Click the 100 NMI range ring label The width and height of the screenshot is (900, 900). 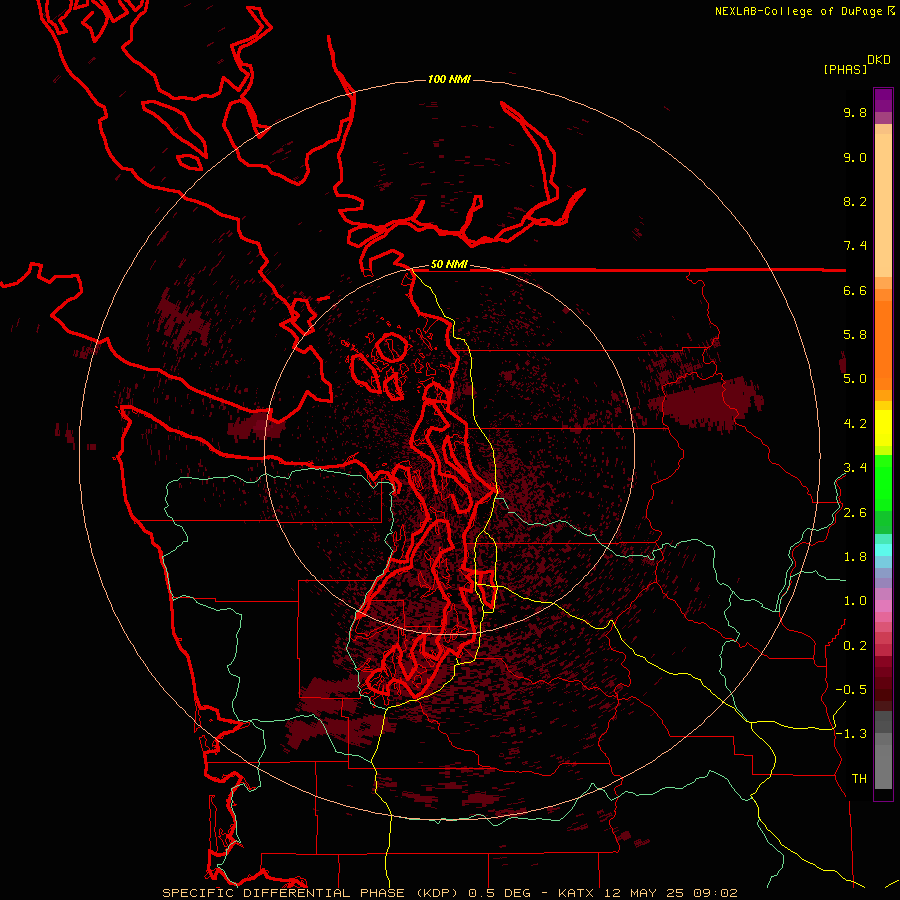[449, 79]
